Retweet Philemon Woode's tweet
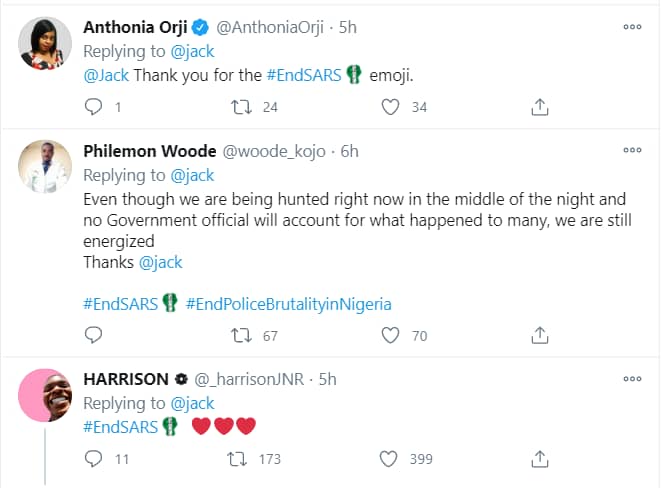Viewport: 662px width, 488px height. [x=241, y=335]
